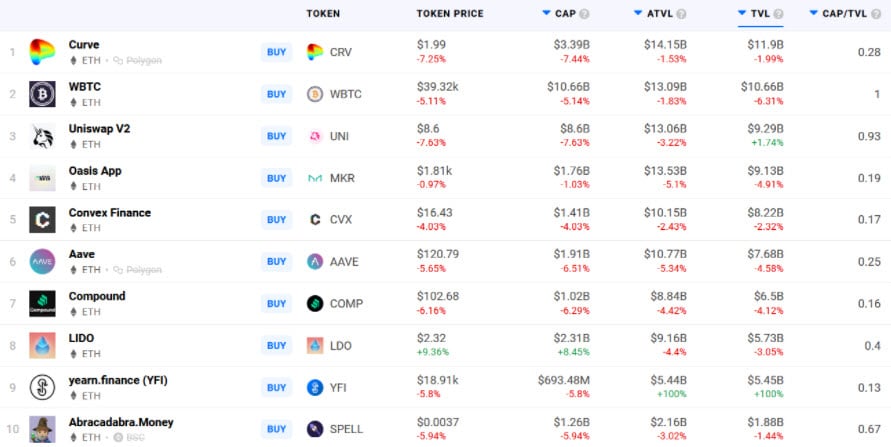
Task: Click the LDO token symbol text
Action: 340,346
